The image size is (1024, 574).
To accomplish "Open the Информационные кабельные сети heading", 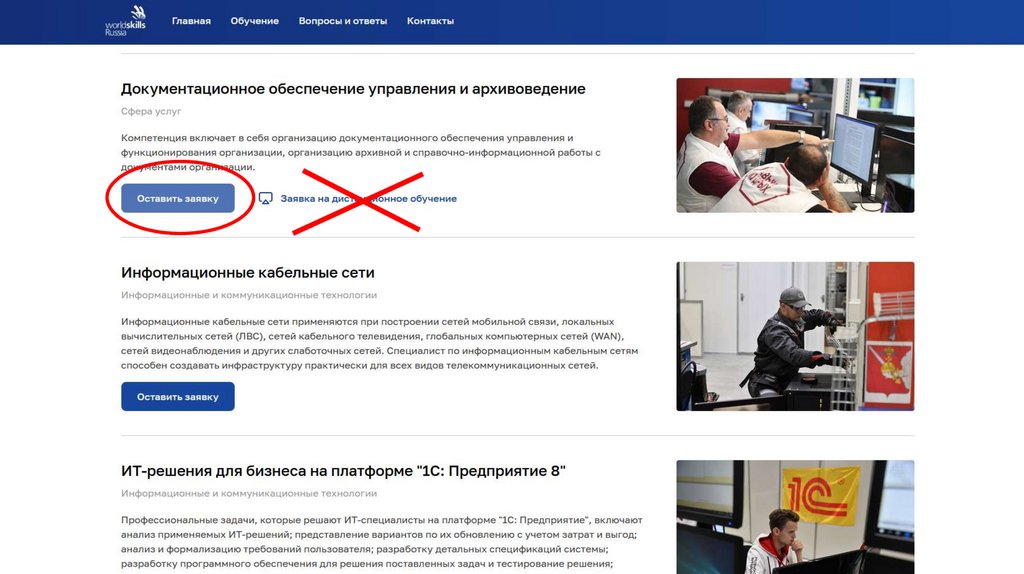I will 248,272.
